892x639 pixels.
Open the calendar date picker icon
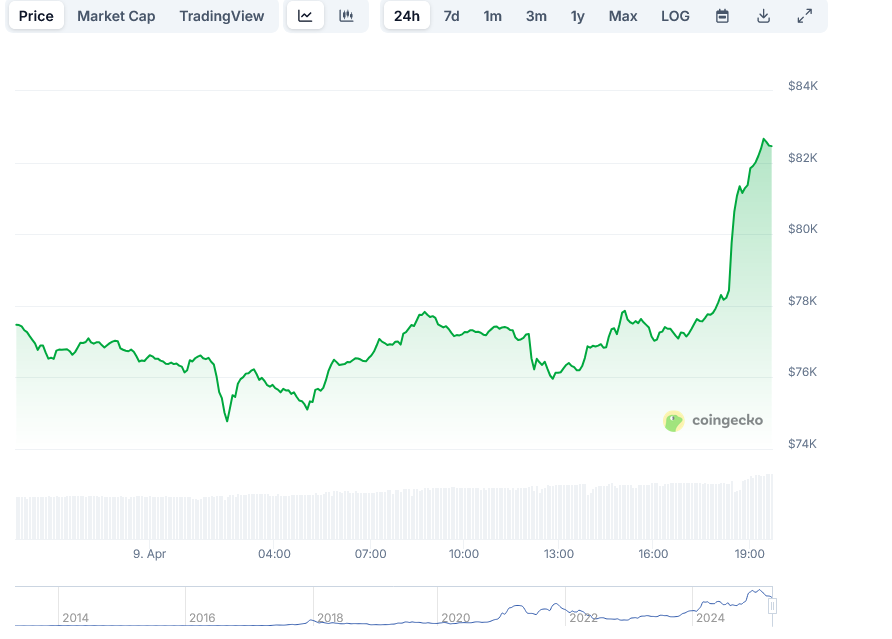(x=722, y=16)
